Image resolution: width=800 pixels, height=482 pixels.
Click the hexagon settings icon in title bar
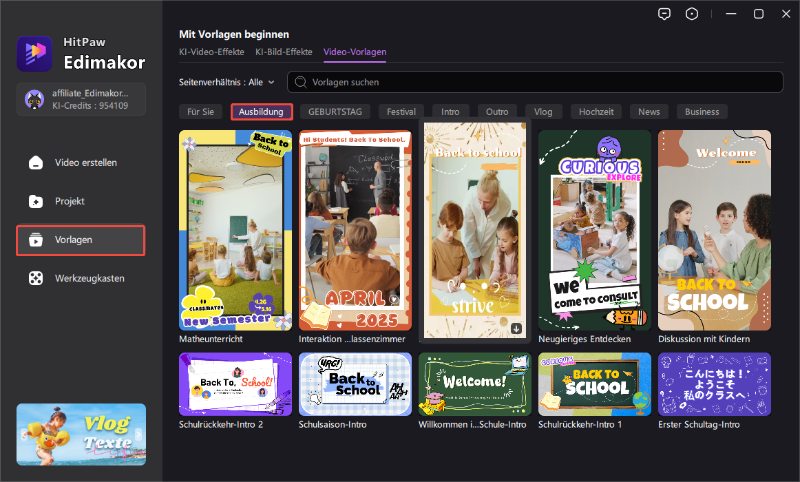click(691, 14)
